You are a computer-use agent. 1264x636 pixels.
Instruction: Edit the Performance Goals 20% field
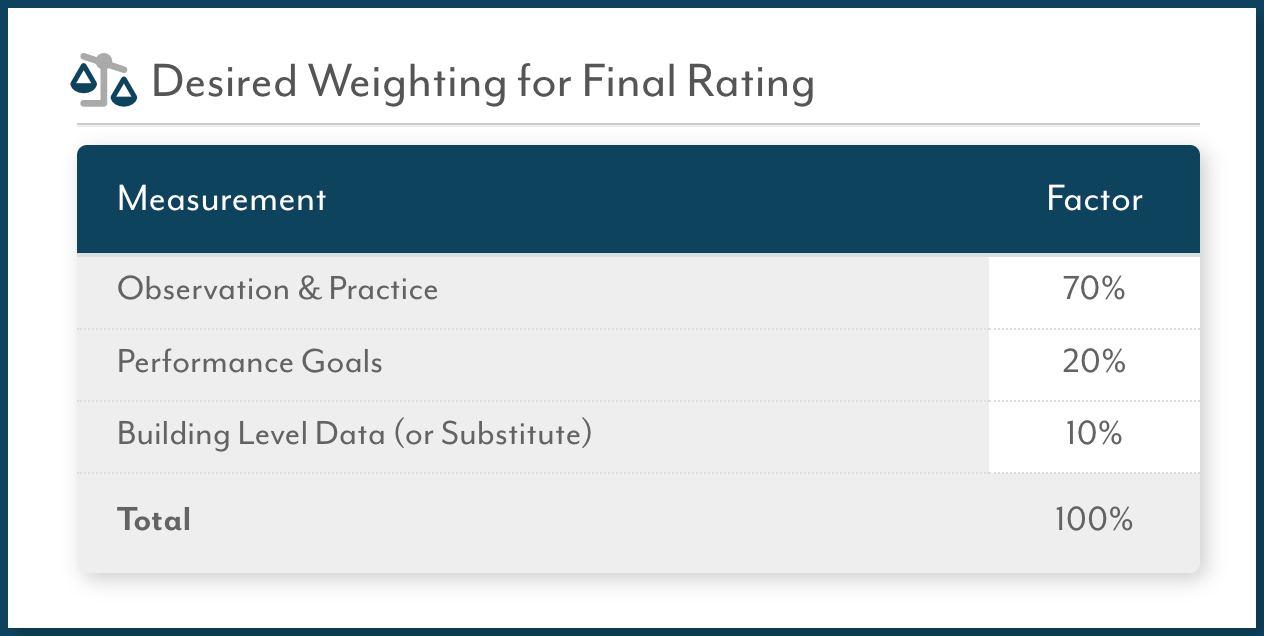coord(1094,364)
